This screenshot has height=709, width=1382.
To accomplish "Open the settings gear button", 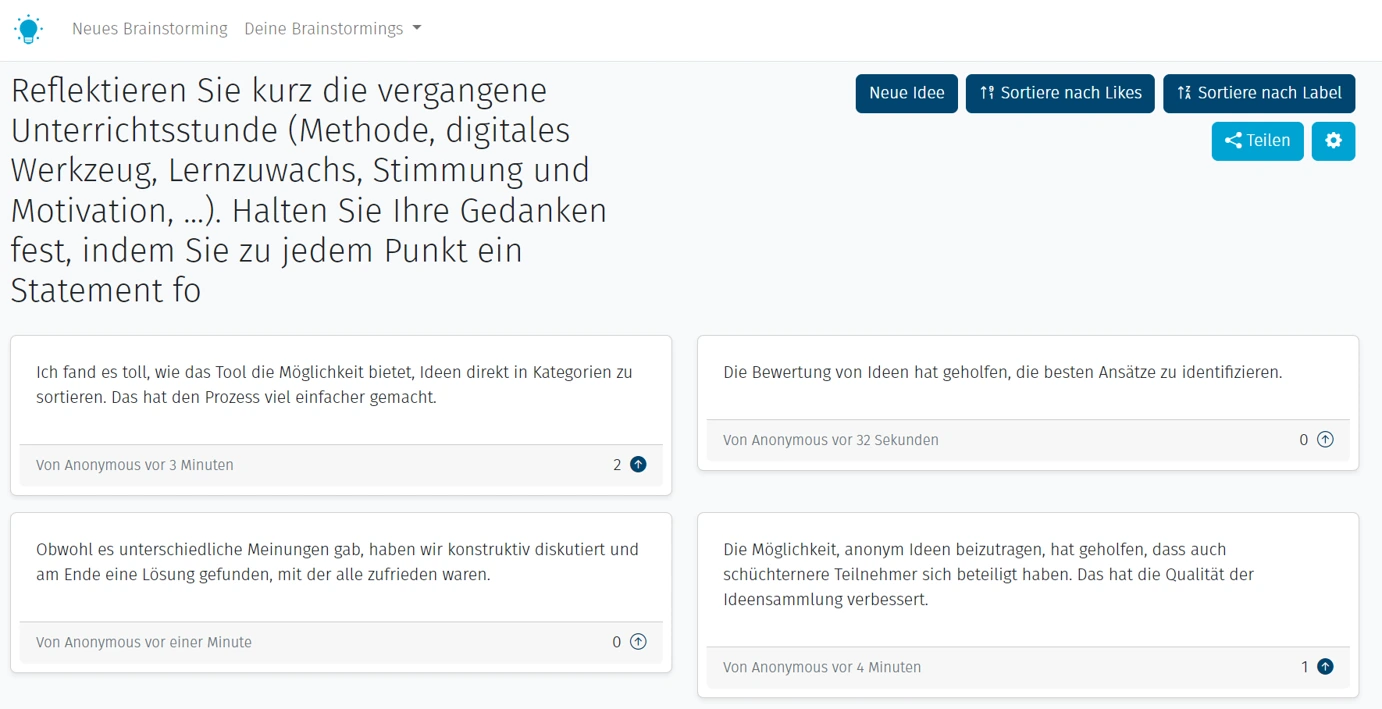I will (x=1333, y=141).
